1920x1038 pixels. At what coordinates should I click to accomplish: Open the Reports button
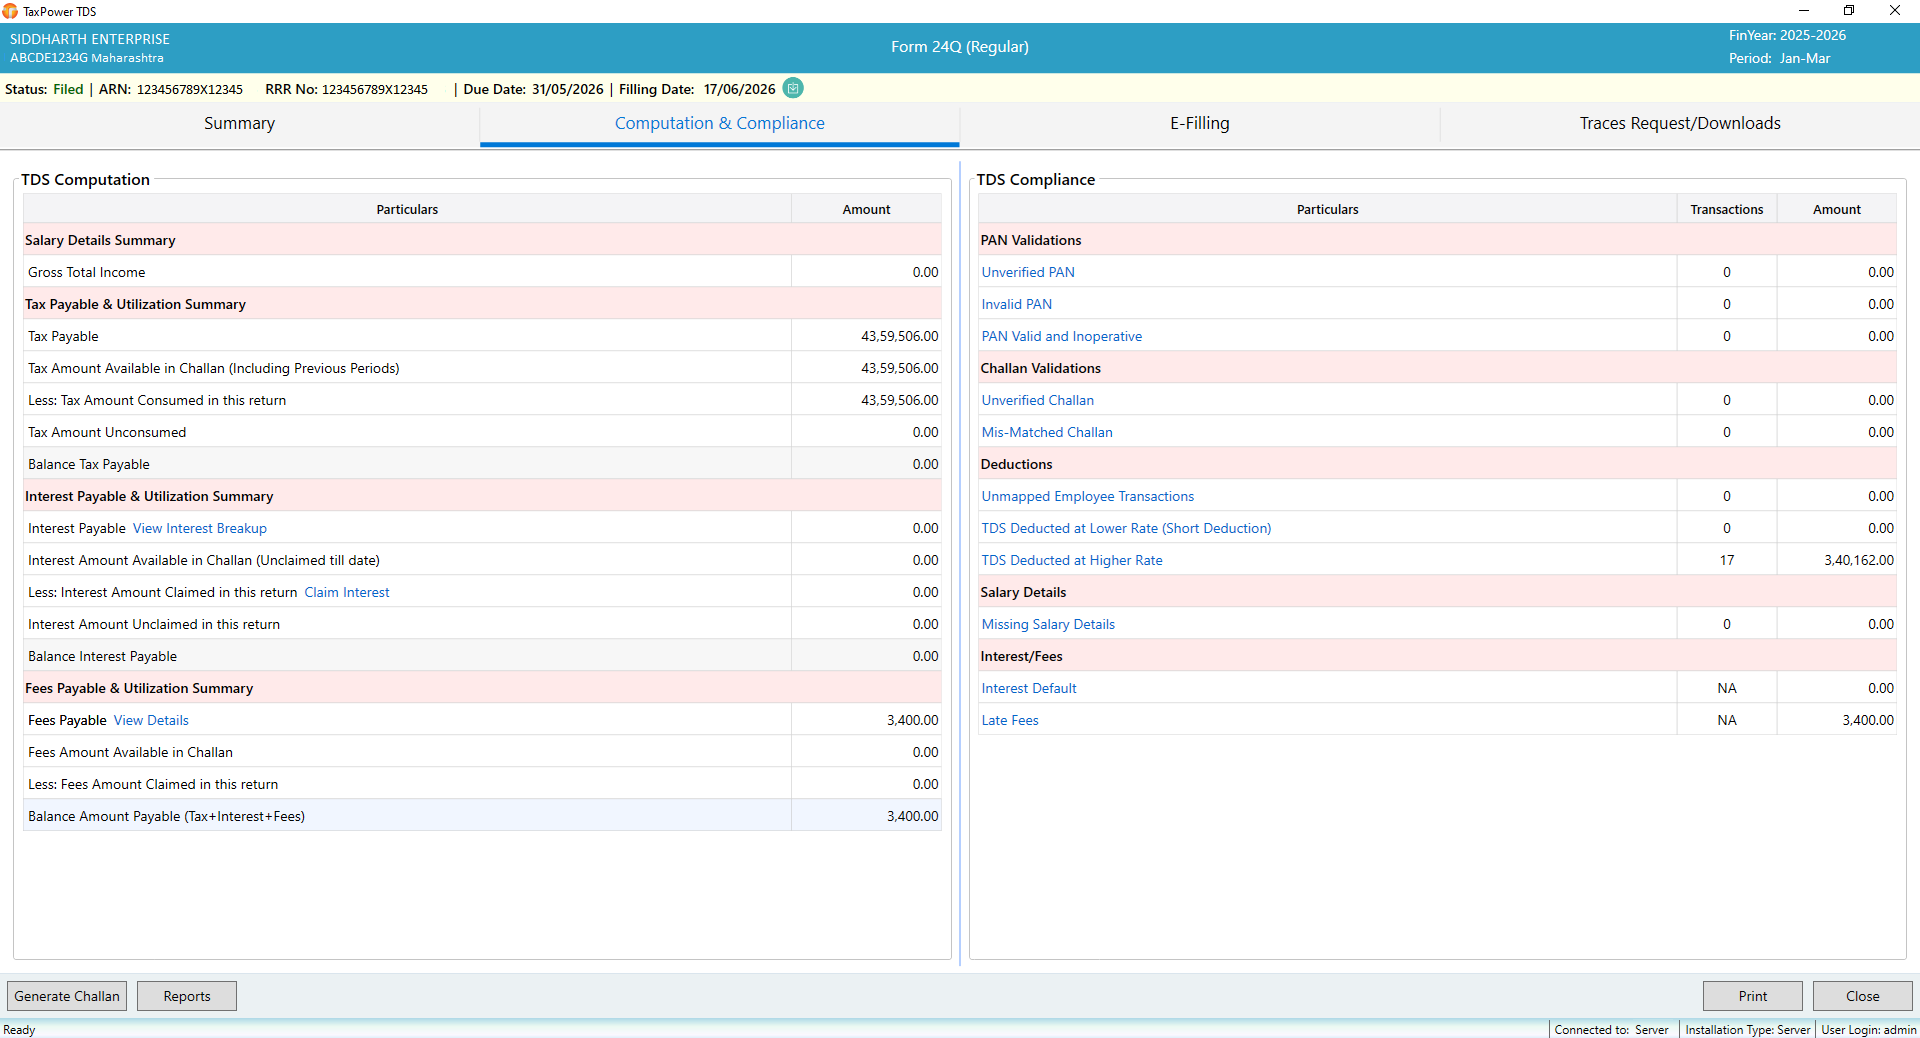tap(187, 996)
